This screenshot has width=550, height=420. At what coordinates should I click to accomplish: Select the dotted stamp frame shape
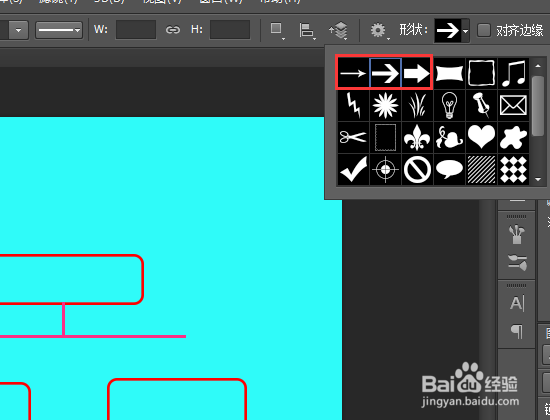(x=385, y=137)
